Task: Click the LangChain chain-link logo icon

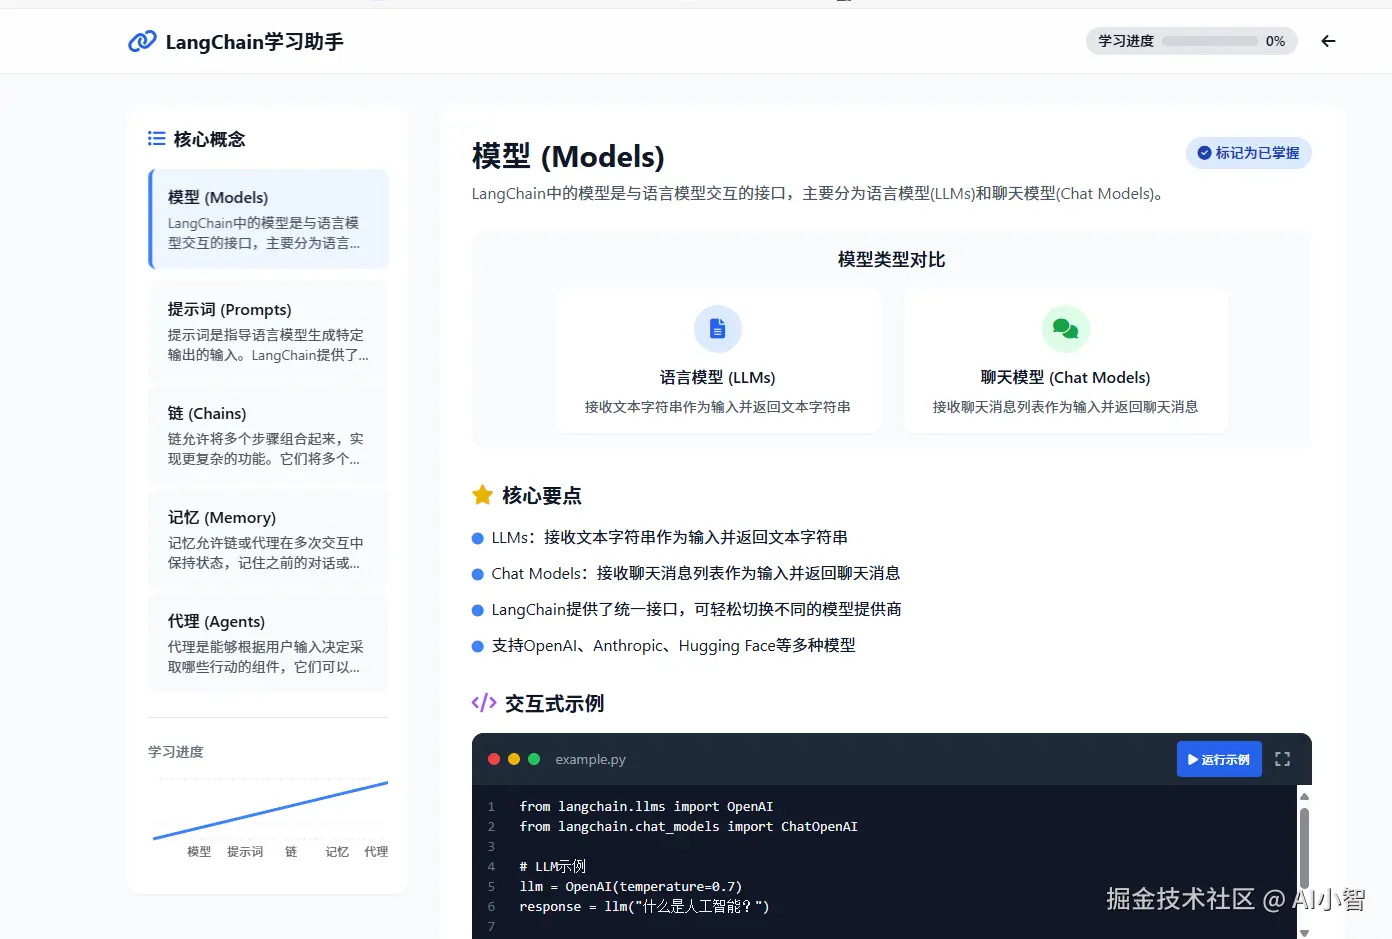Action: pos(142,41)
